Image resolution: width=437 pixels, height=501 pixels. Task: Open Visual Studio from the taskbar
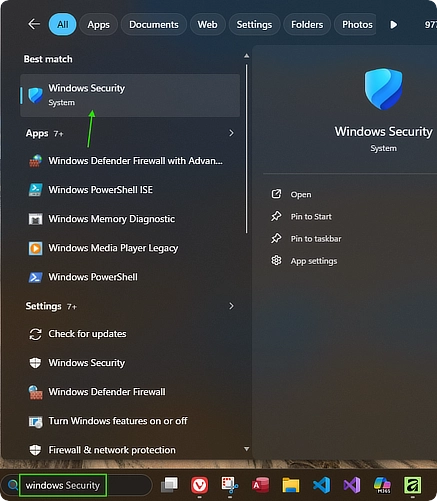pos(352,485)
